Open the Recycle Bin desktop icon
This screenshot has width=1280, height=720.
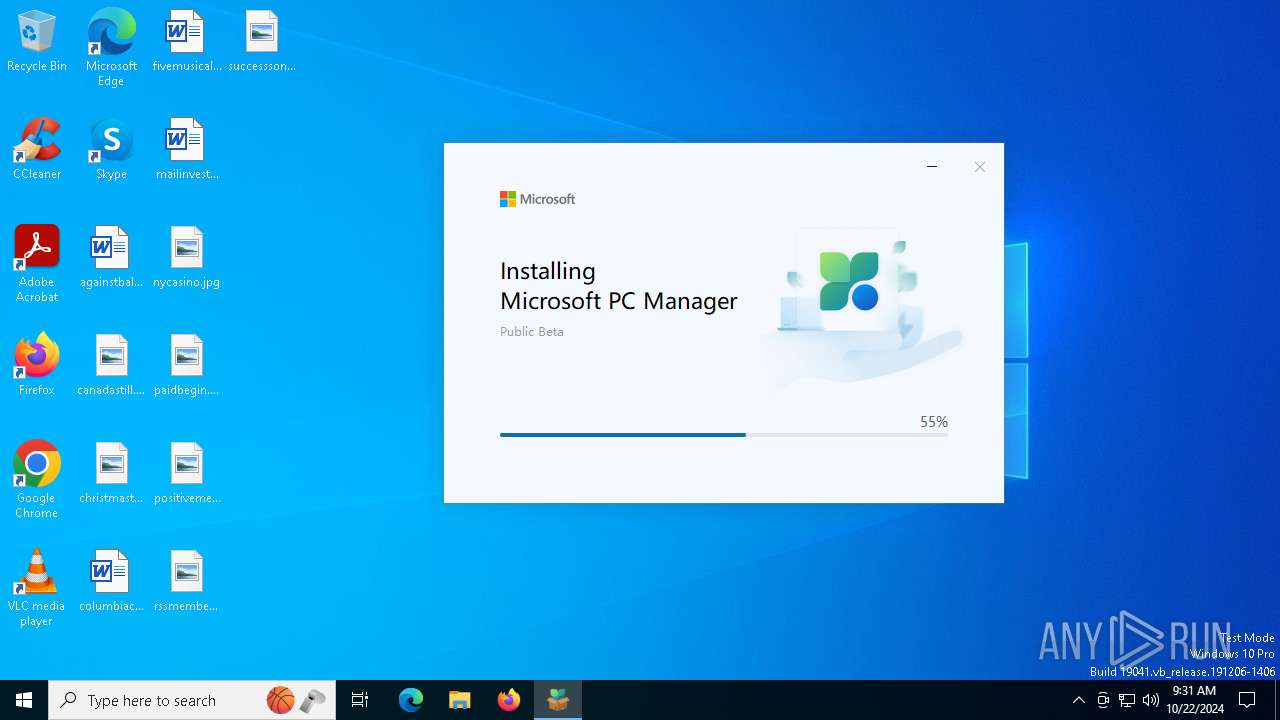37,42
